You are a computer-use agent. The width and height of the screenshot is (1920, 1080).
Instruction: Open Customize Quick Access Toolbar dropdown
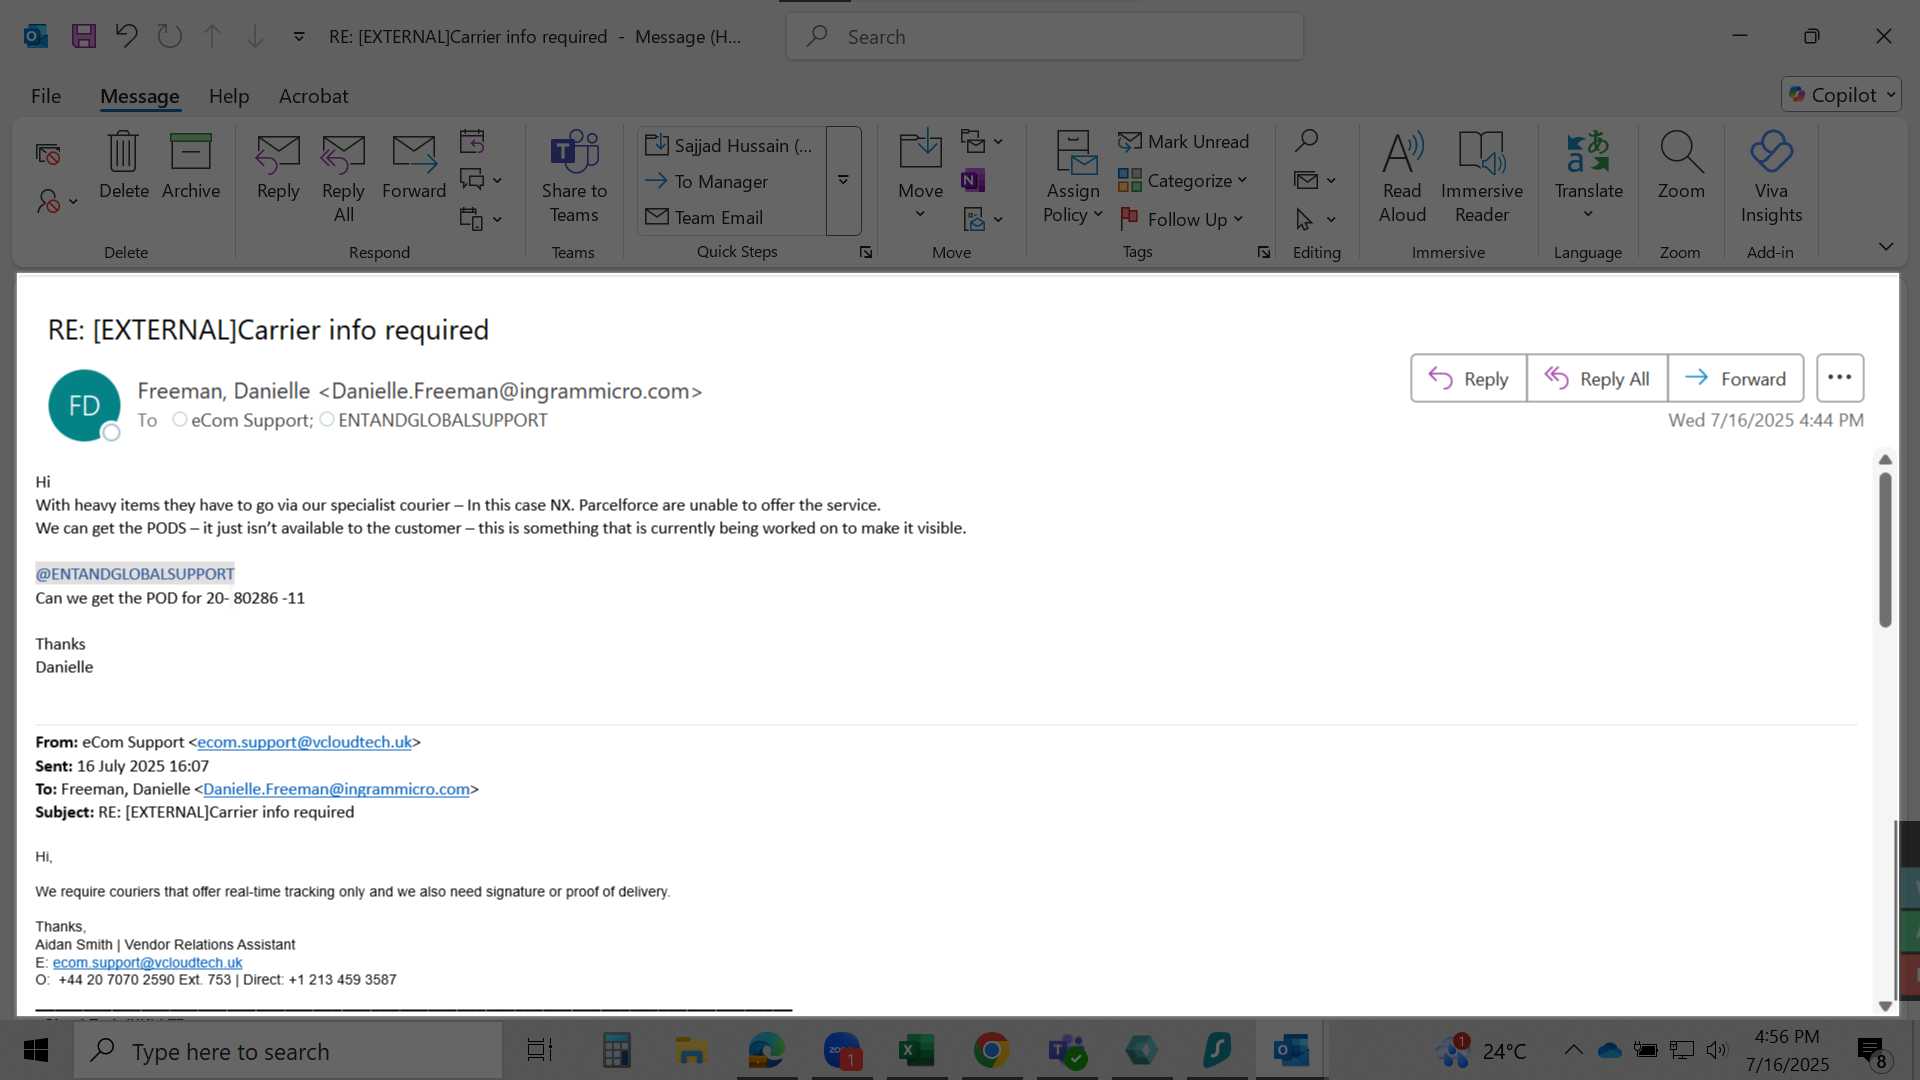click(x=298, y=37)
